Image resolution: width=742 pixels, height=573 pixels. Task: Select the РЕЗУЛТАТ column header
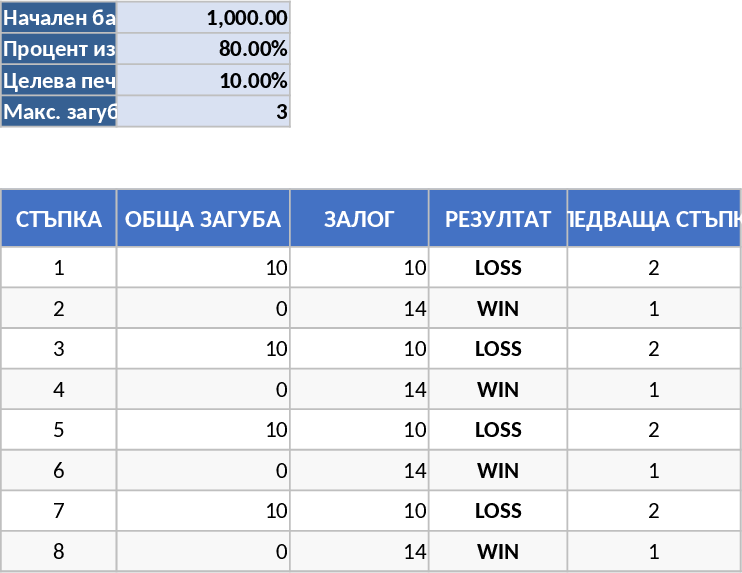[x=498, y=218]
